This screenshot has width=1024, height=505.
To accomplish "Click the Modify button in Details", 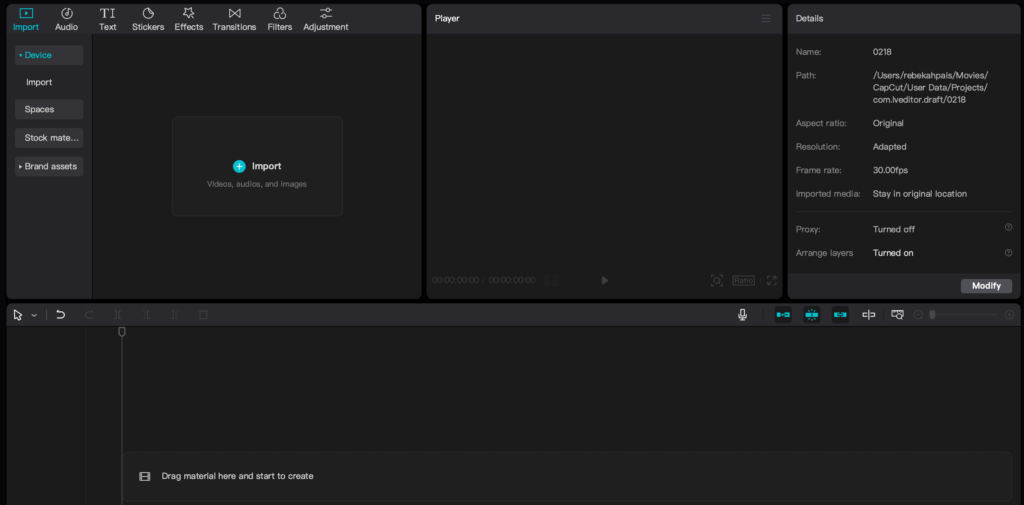I will click(986, 286).
